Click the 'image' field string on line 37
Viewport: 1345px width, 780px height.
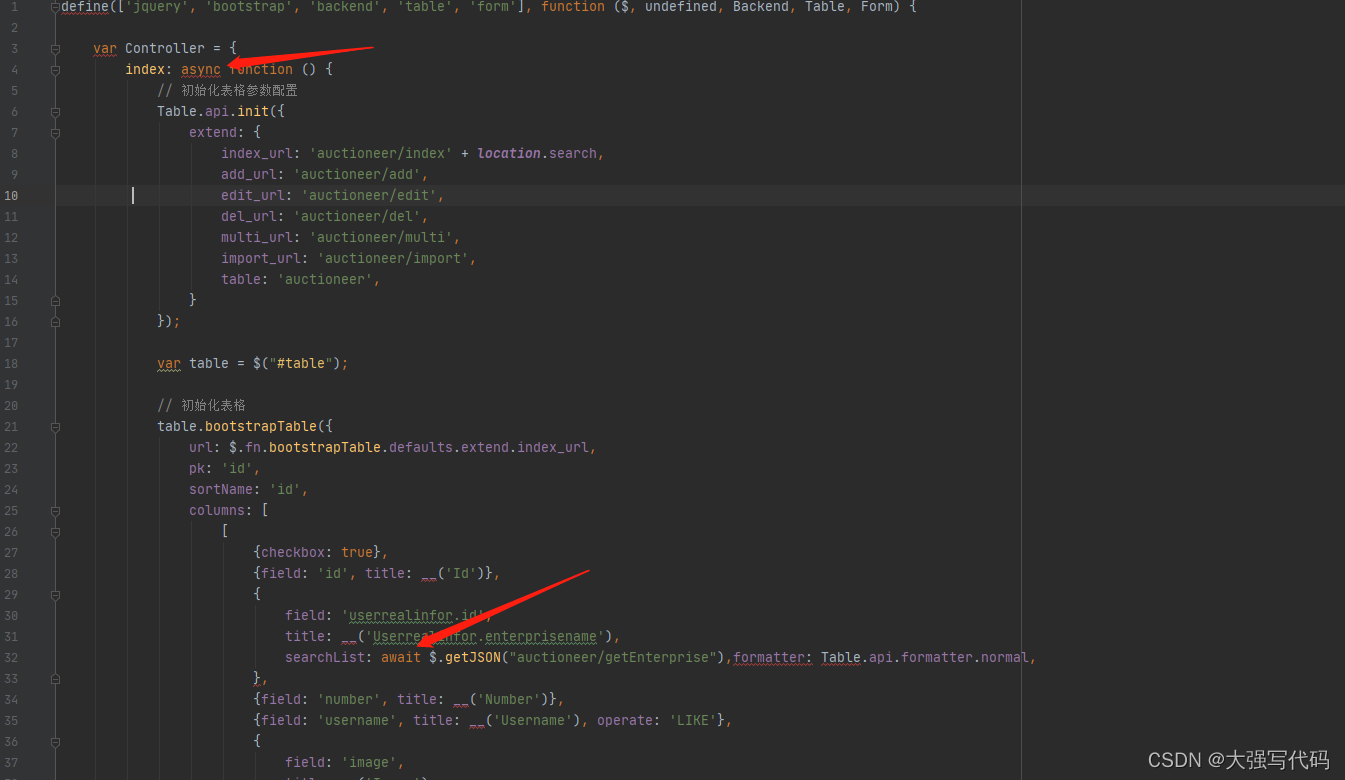tap(369, 762)
